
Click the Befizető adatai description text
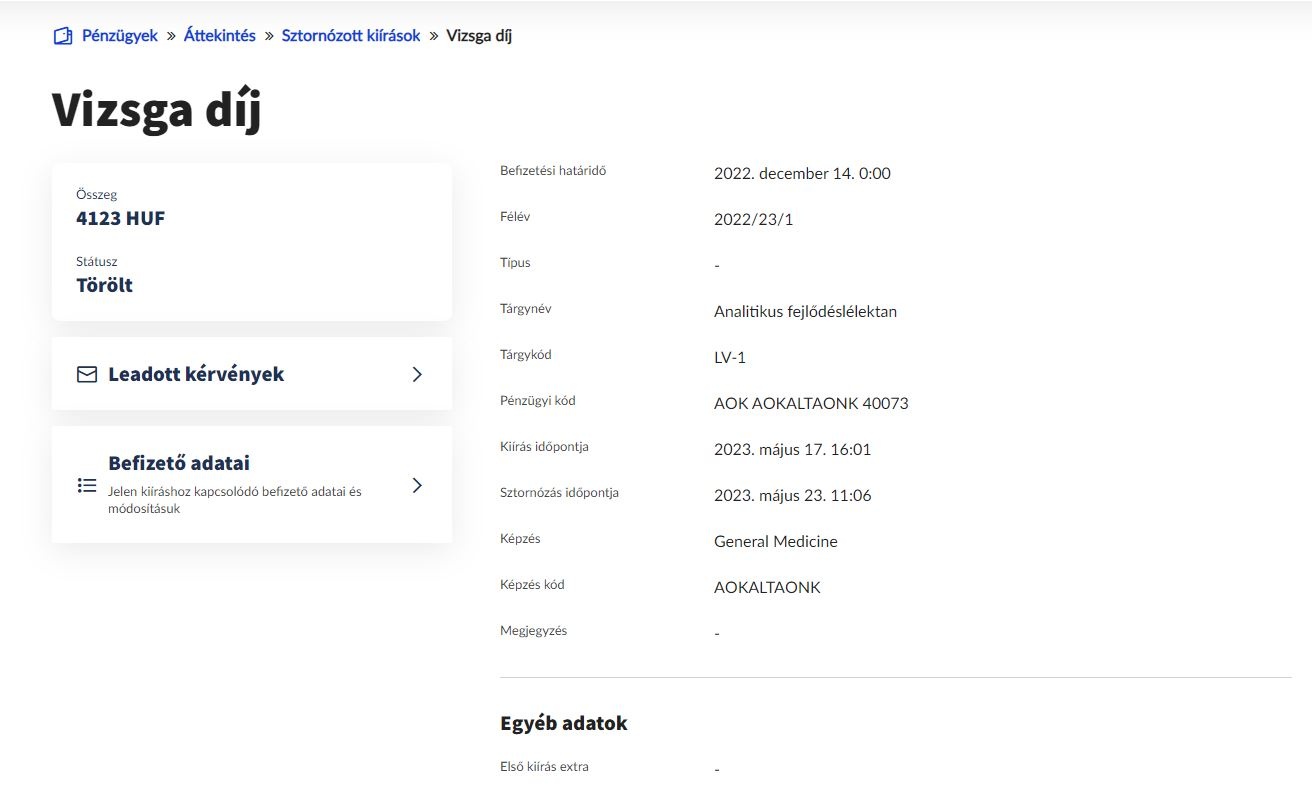click(x=234, y=500)
